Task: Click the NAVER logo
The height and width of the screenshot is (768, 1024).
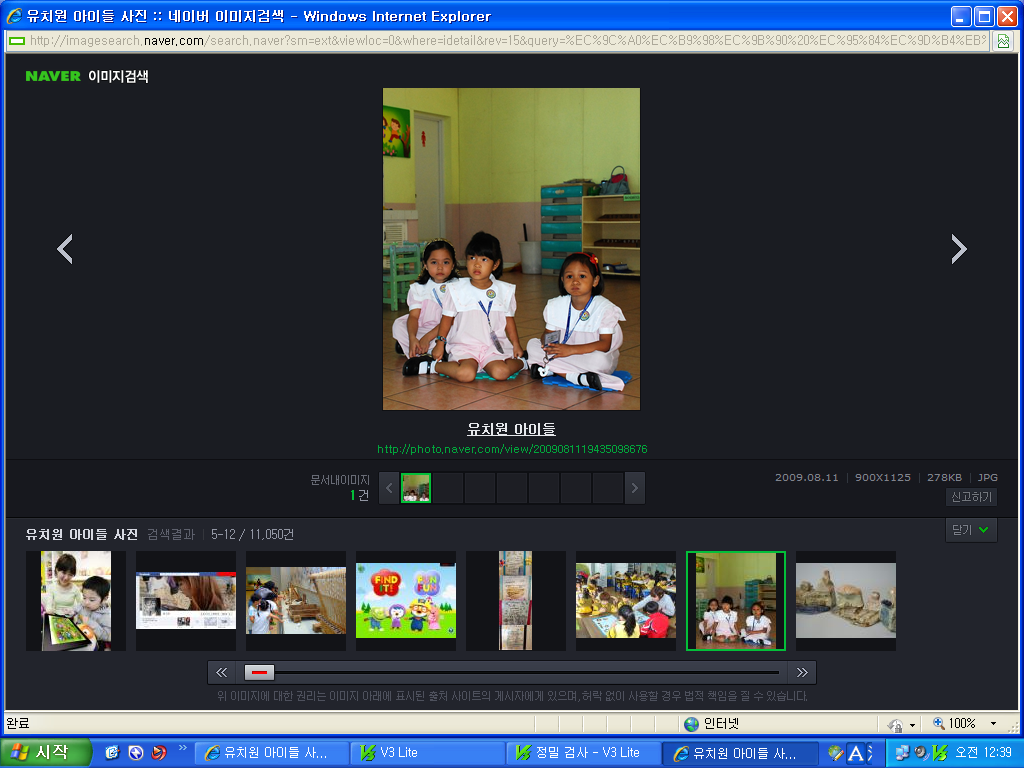Action: (53, 76)
